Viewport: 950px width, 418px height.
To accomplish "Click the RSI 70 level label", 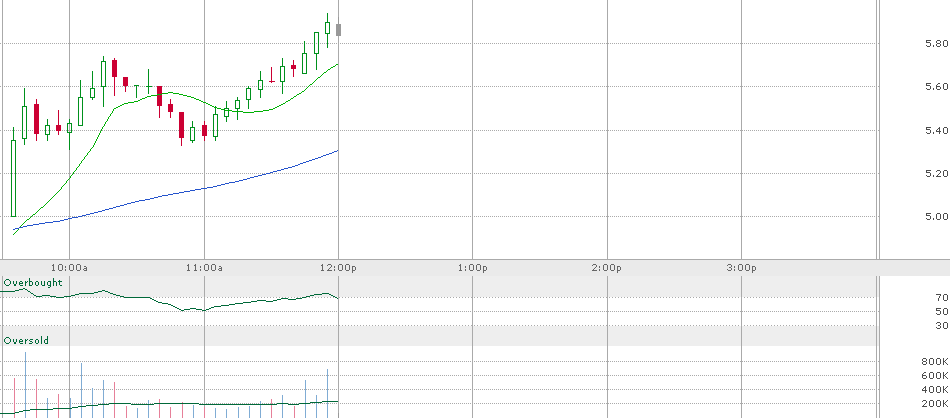I will 942,297.
